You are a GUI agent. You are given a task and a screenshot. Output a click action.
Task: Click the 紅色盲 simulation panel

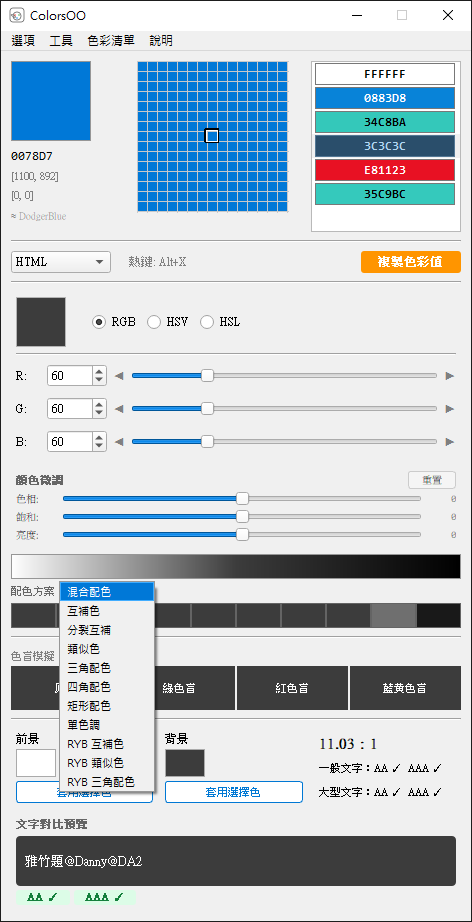(292, 688)
